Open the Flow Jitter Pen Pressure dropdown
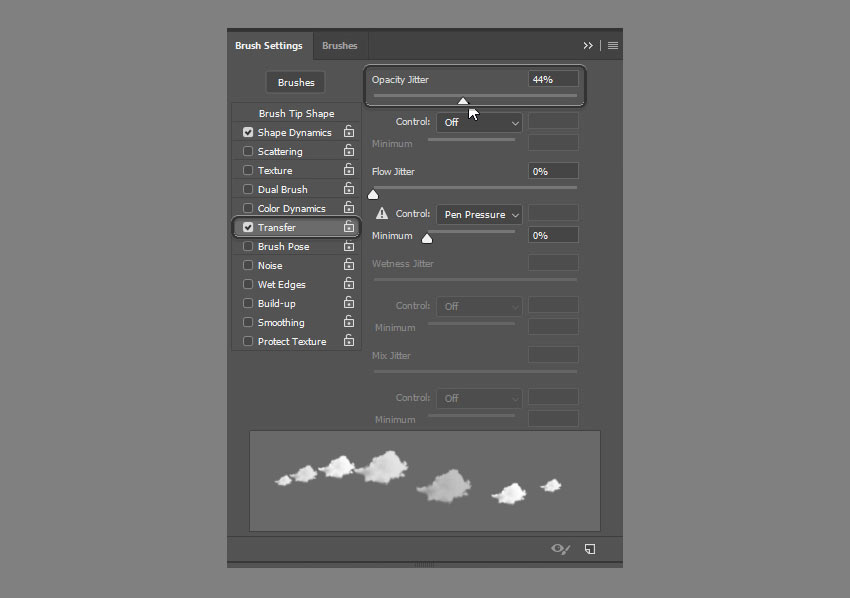 [479, 214]
